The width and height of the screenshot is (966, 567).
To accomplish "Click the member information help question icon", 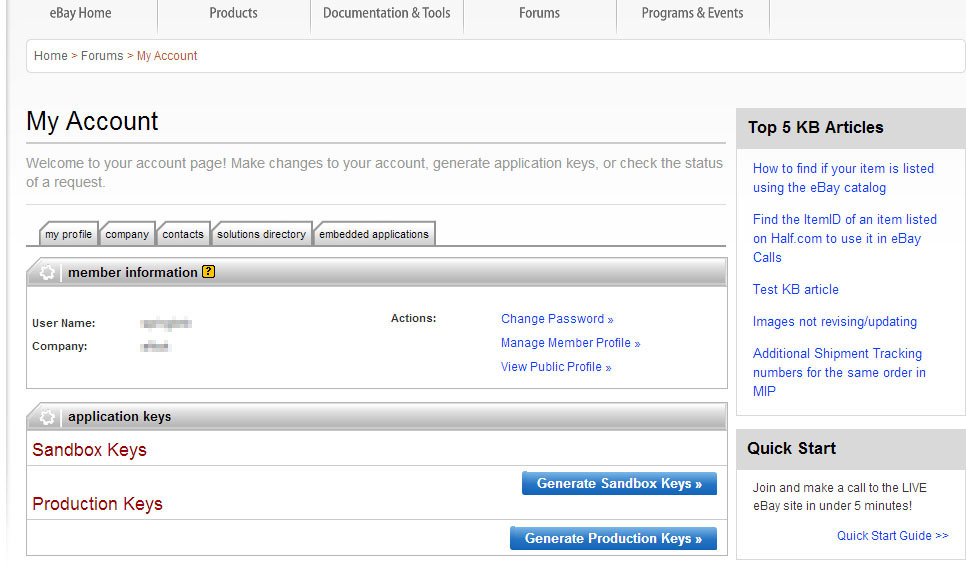I will click(209, 271).
